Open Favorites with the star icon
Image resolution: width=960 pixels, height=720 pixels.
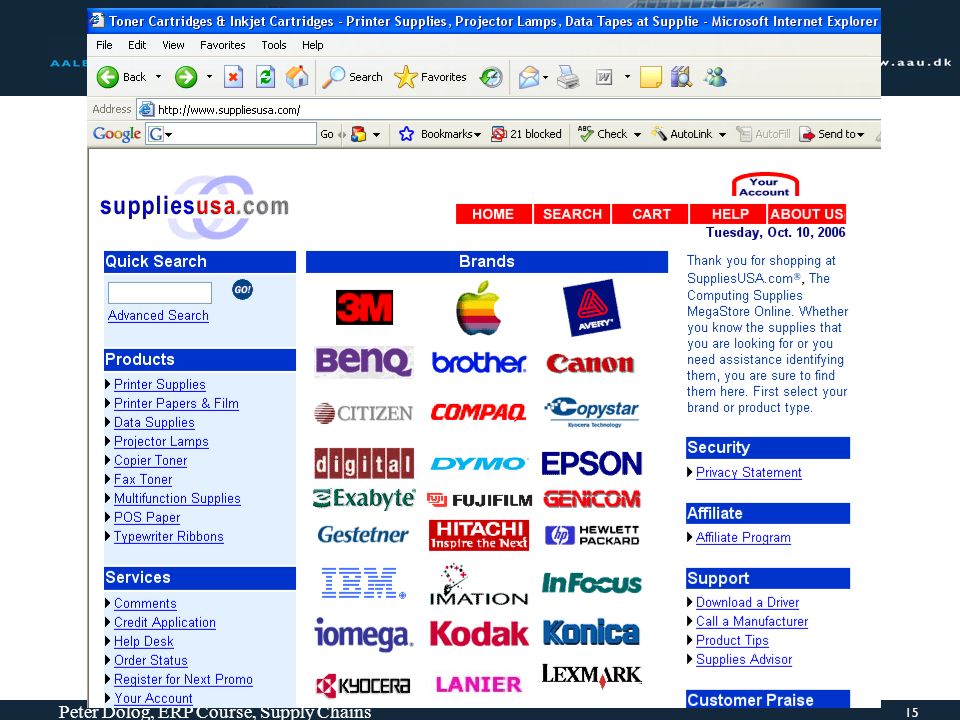405,77
